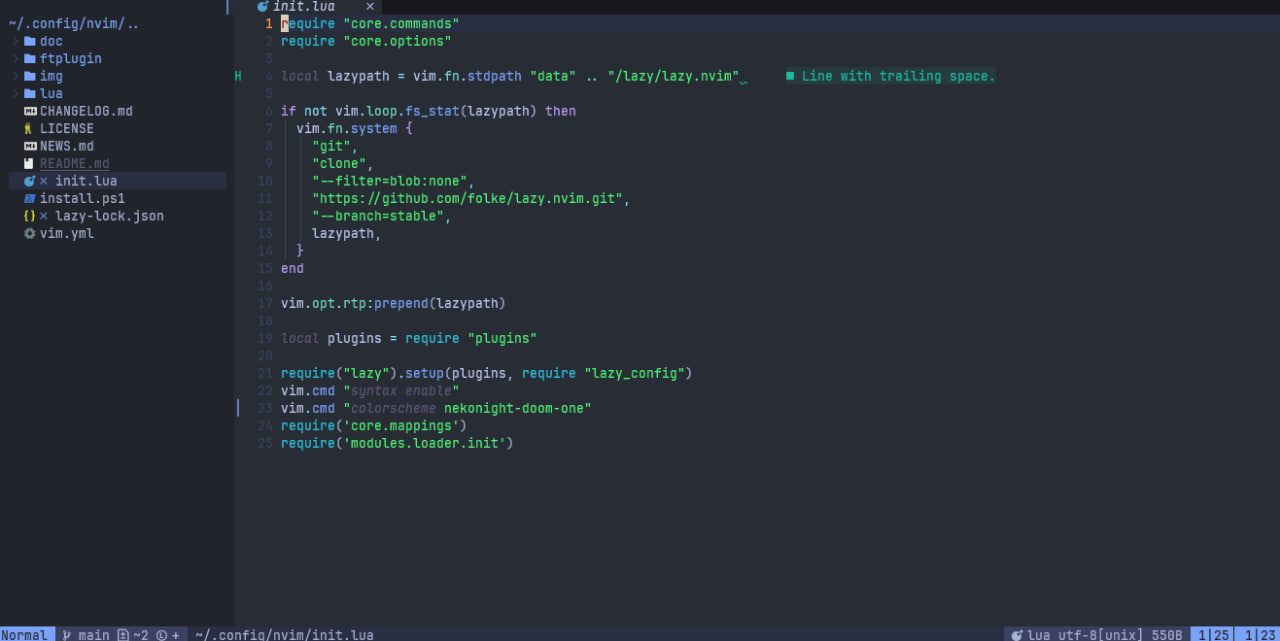Screen dimensions: 1280x641
Task: Click the git status mark beside init.lua in tree
Action: (x=44, y=181)
